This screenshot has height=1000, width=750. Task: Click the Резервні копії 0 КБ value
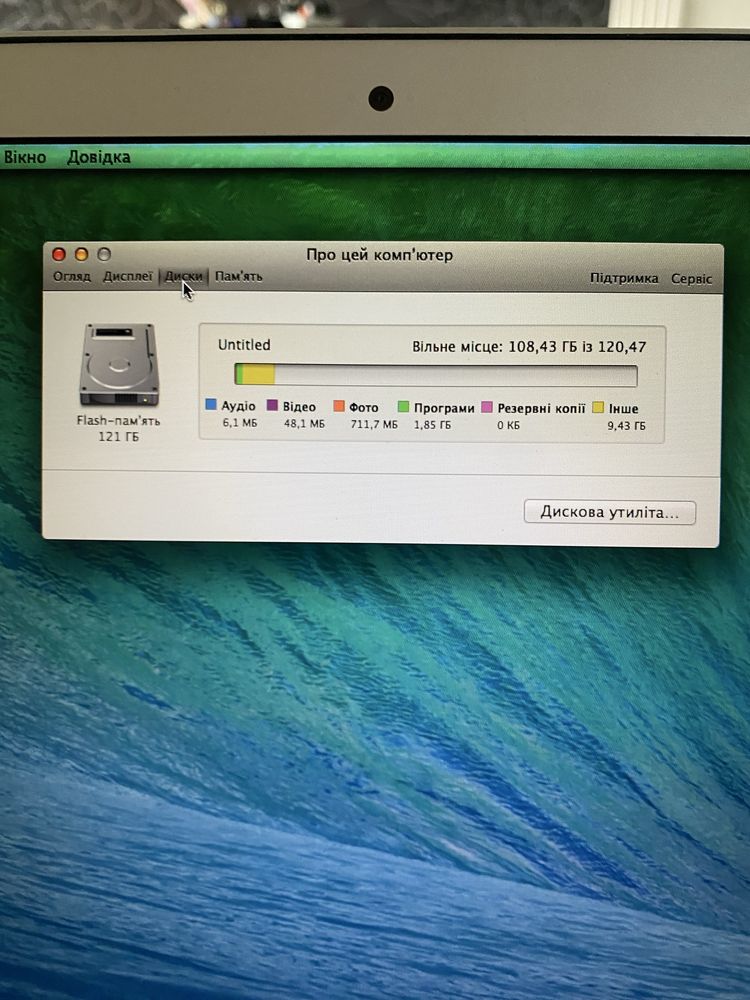tap(508, 425)
